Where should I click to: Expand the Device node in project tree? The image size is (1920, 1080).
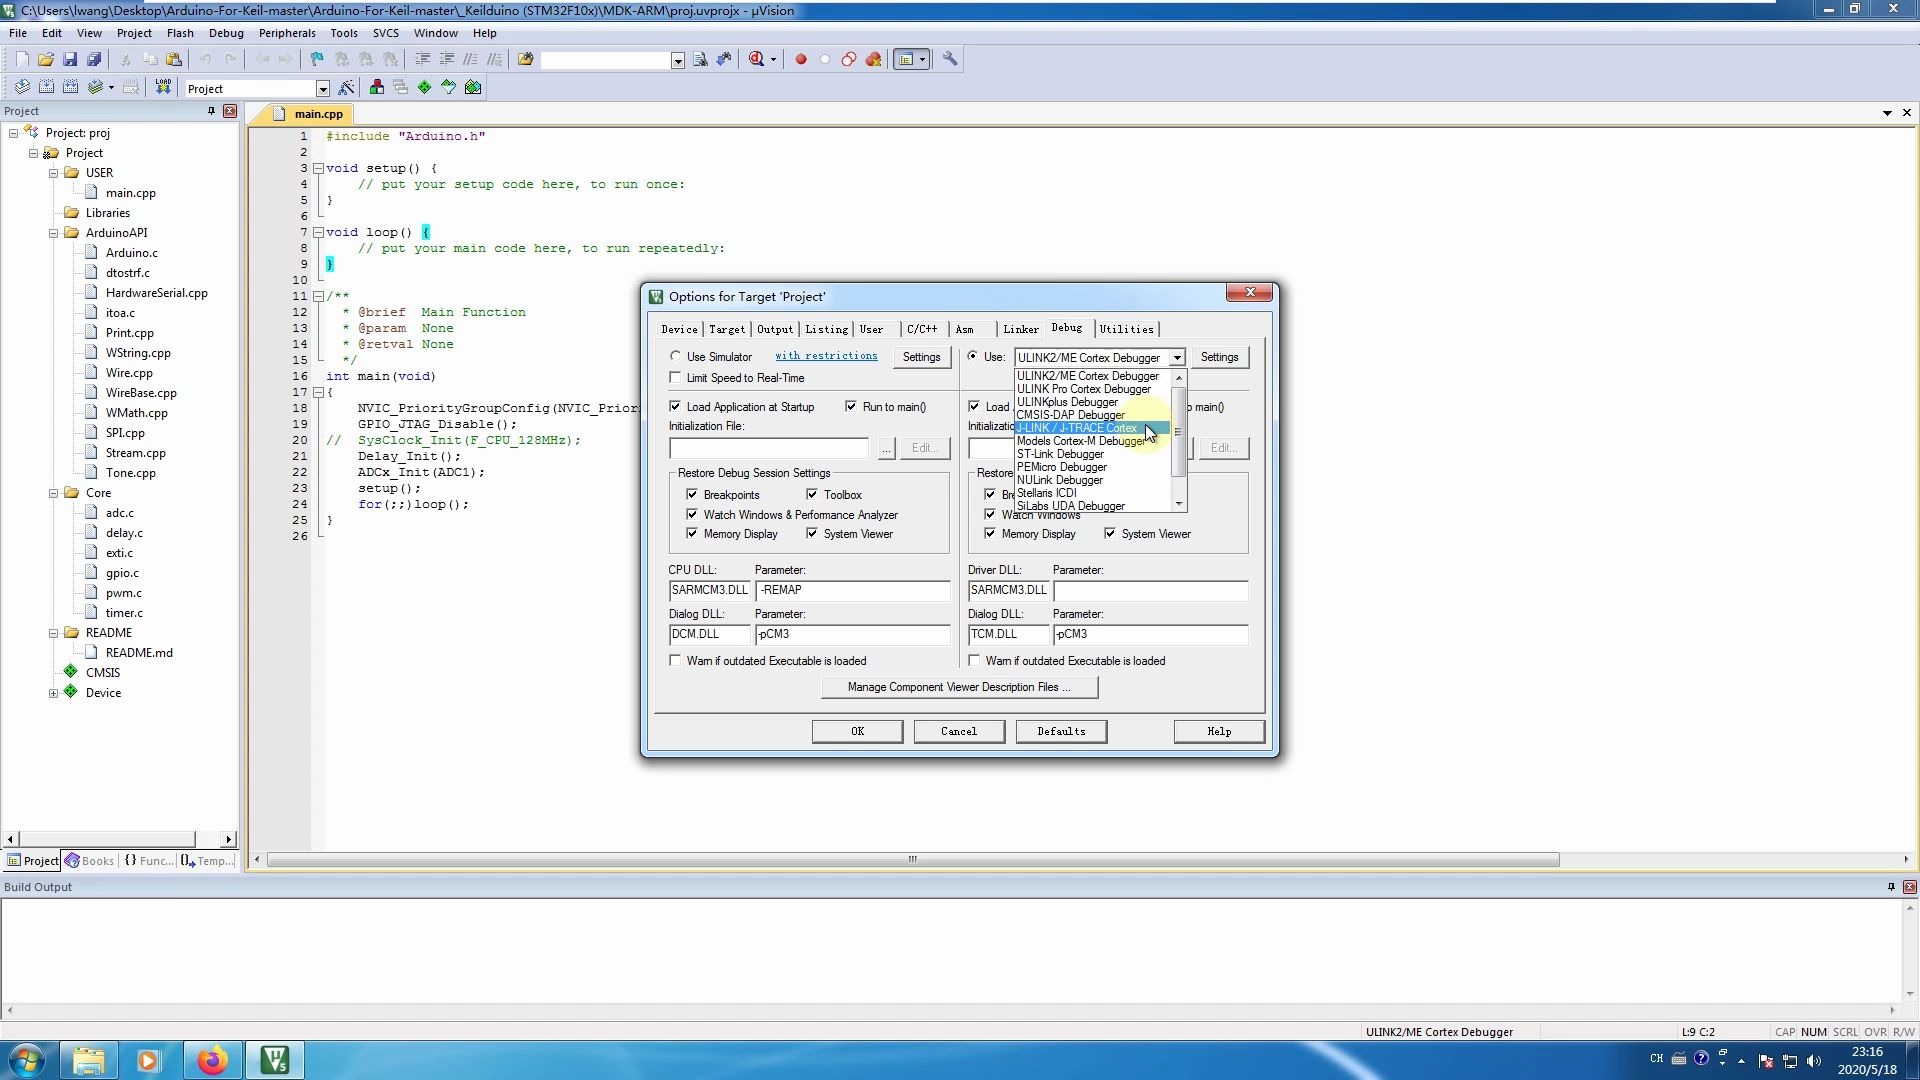(54, 693)
